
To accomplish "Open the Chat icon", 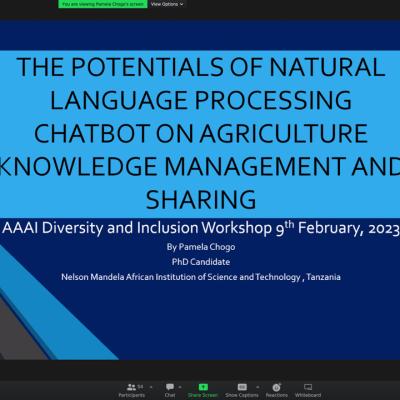I will pos(170,387).
